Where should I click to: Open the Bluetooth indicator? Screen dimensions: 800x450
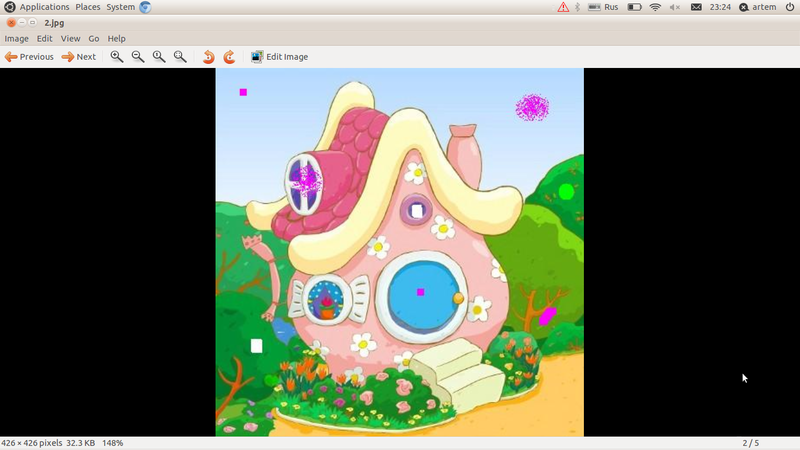[578, 7]
